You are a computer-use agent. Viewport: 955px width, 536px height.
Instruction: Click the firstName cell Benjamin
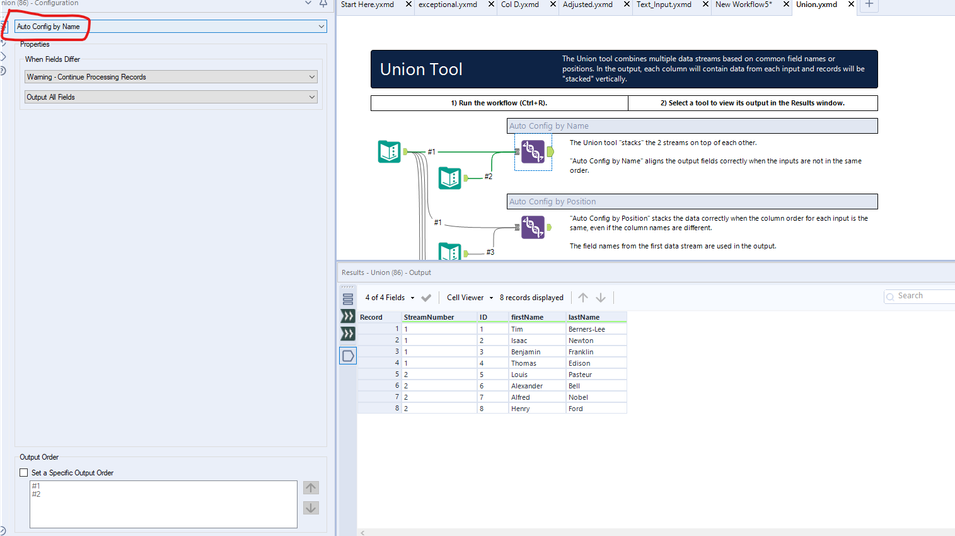(x=537, y=352)
